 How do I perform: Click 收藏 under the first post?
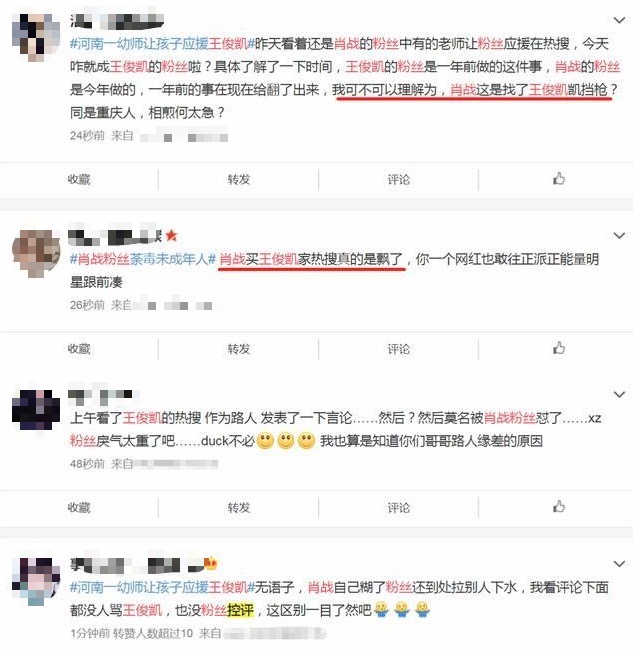point(79,179)
